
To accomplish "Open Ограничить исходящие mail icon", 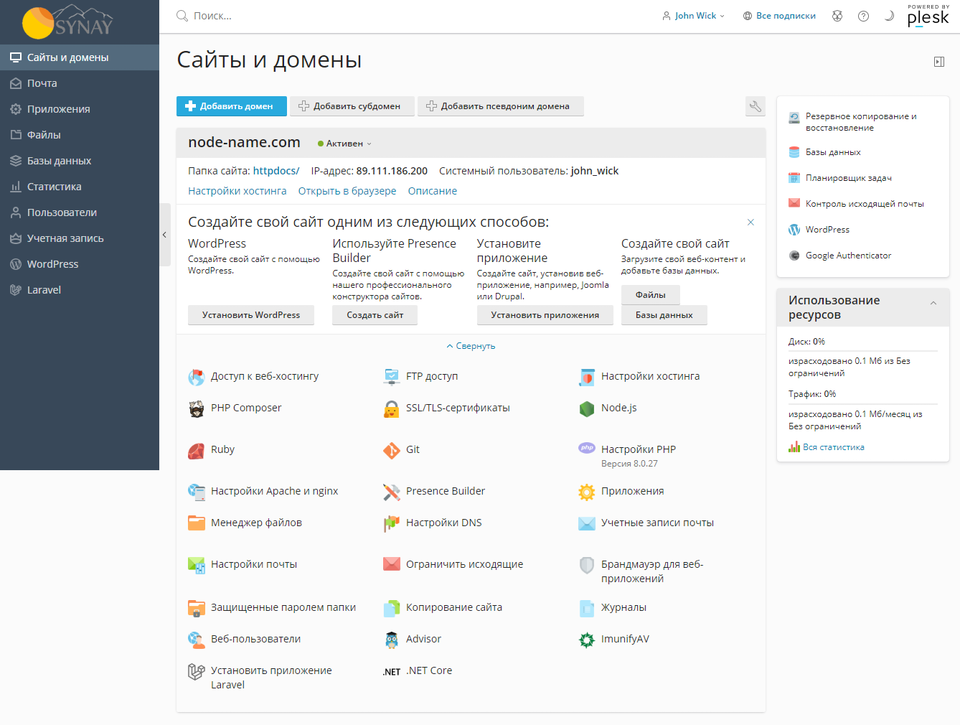I will [391, 564].
